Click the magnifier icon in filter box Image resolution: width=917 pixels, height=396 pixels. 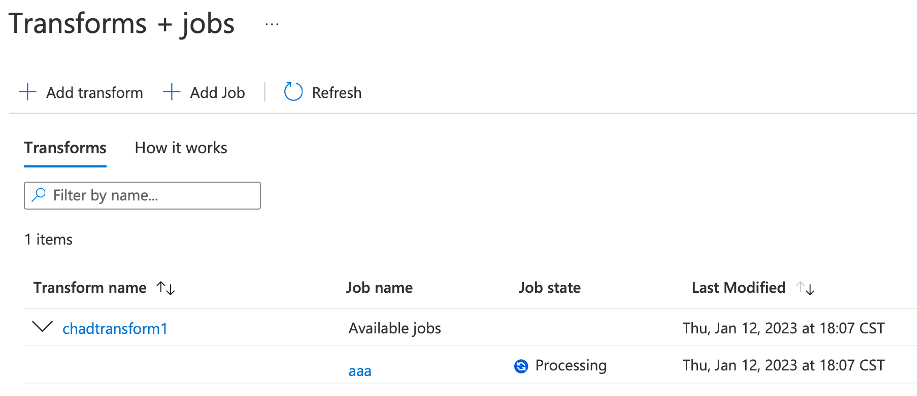[x=39, y=195]
